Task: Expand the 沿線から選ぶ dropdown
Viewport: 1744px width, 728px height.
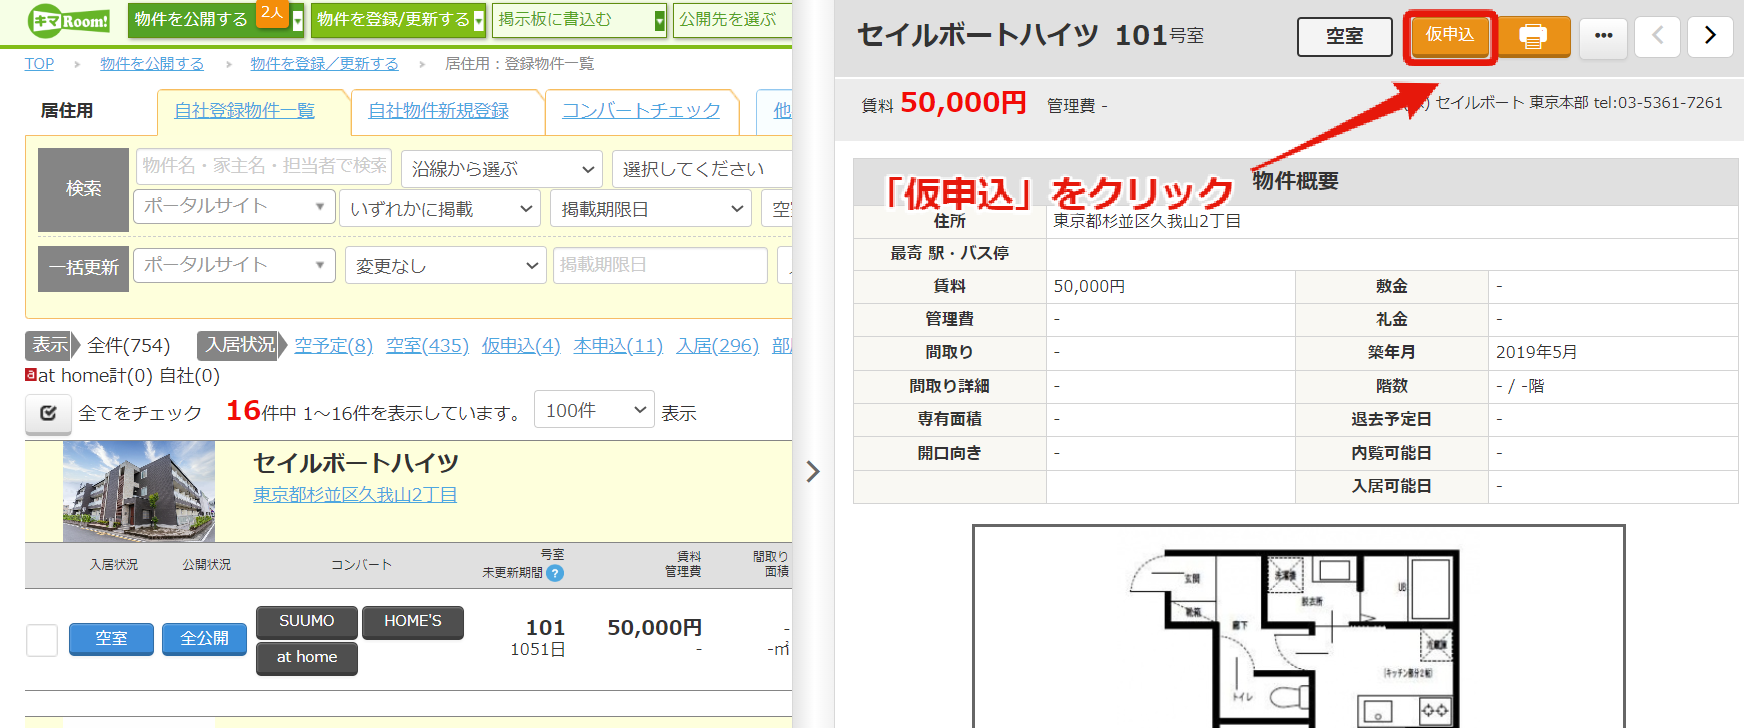Action: [502, 169]
